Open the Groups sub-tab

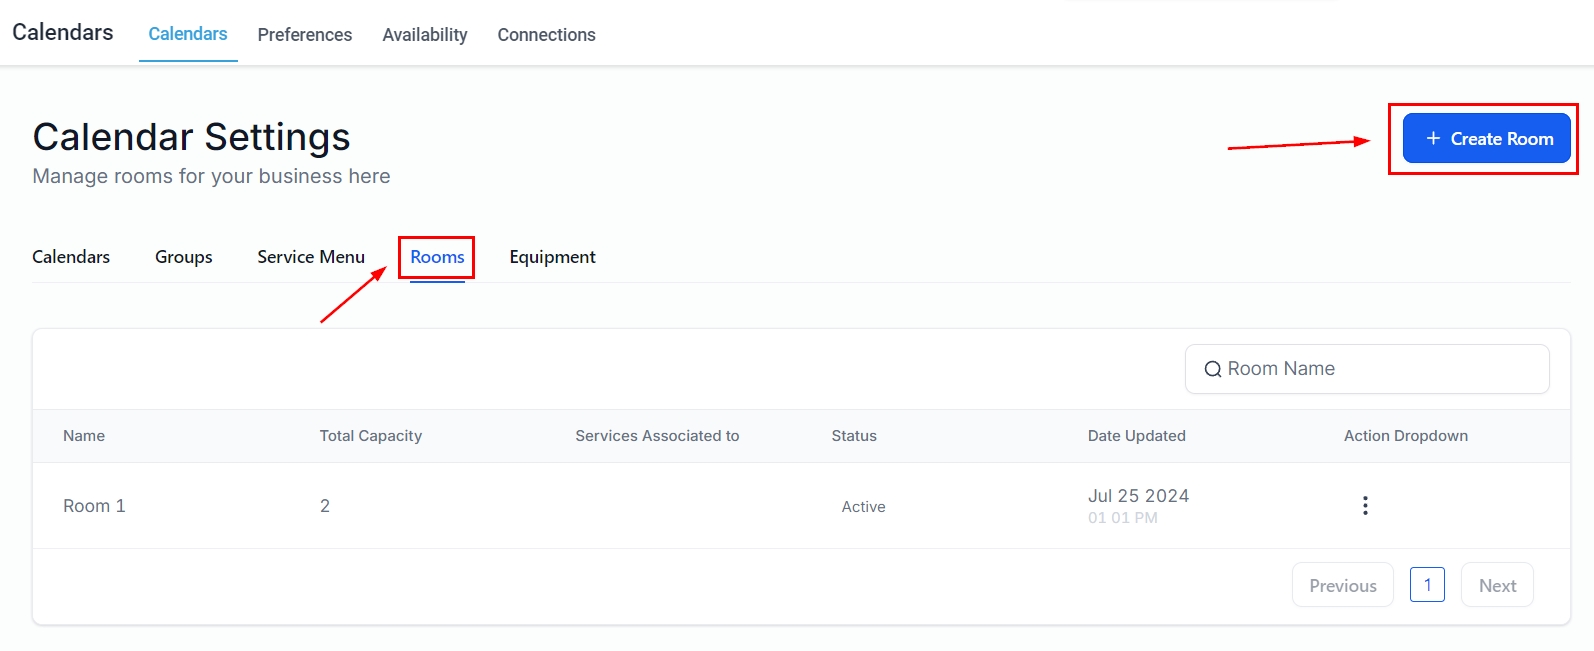[183, 257]
